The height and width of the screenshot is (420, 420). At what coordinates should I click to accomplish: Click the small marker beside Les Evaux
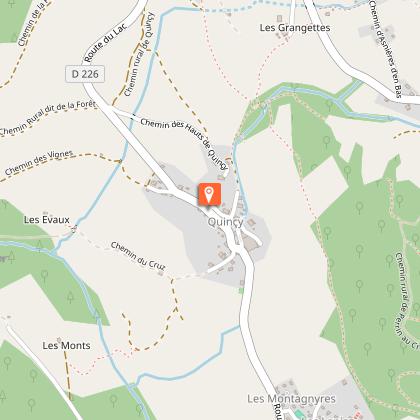click(x=74, y=229)
